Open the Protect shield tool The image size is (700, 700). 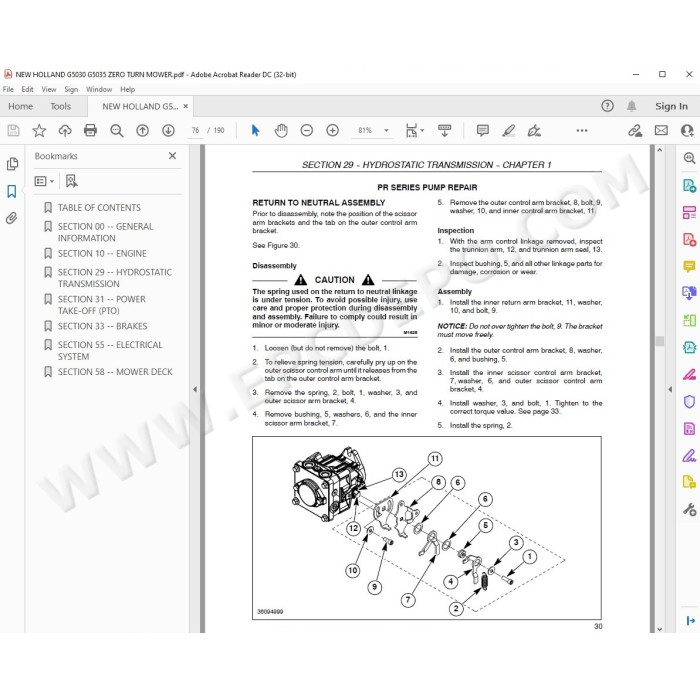(689, 402)
